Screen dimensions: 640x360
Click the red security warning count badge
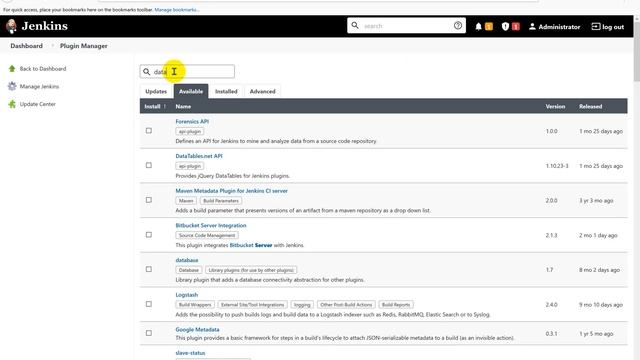point(516,27)
